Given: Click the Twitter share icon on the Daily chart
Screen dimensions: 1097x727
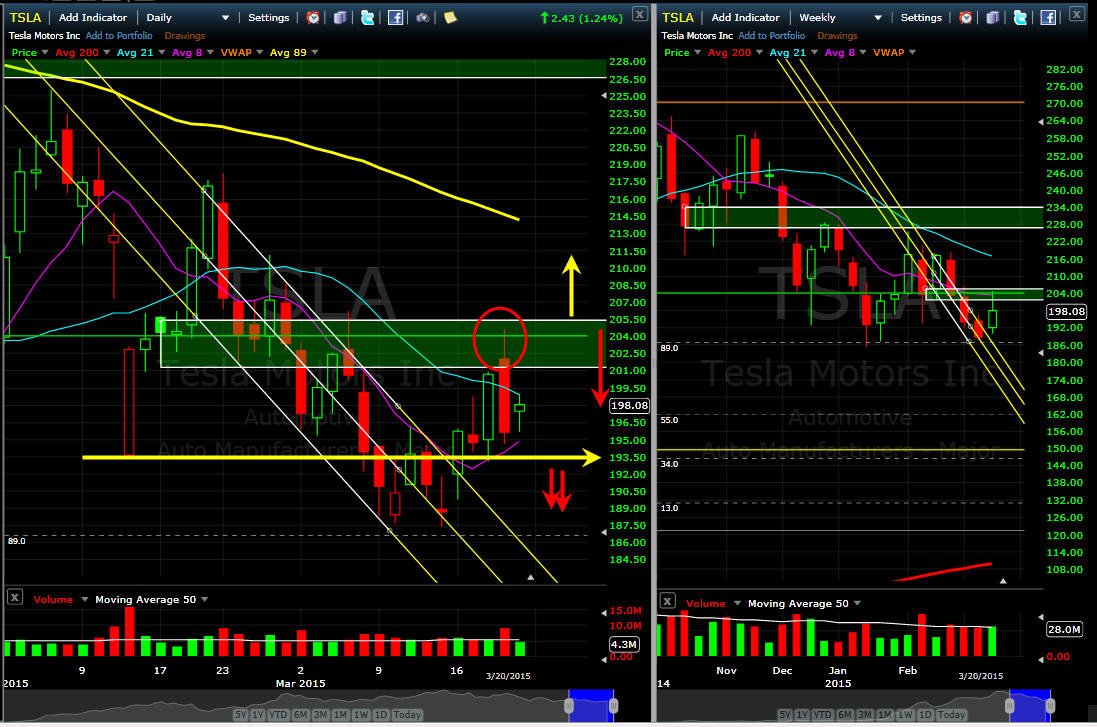Looking at the screenshot, I should [367, 17].
